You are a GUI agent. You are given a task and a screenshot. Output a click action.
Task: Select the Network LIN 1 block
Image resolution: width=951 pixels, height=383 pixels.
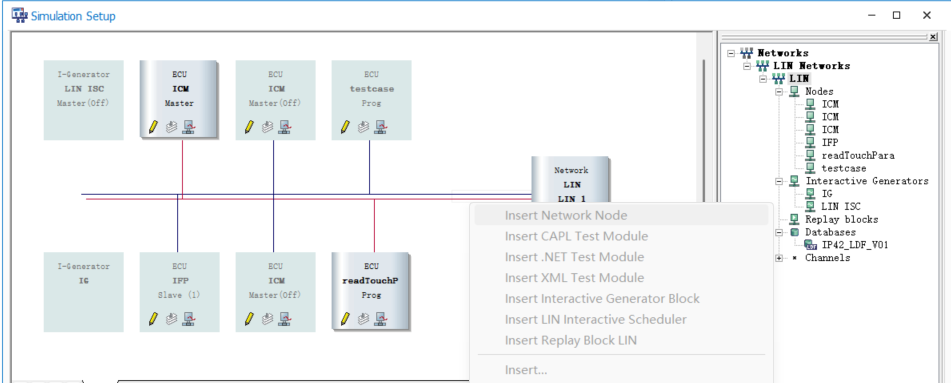571,180
